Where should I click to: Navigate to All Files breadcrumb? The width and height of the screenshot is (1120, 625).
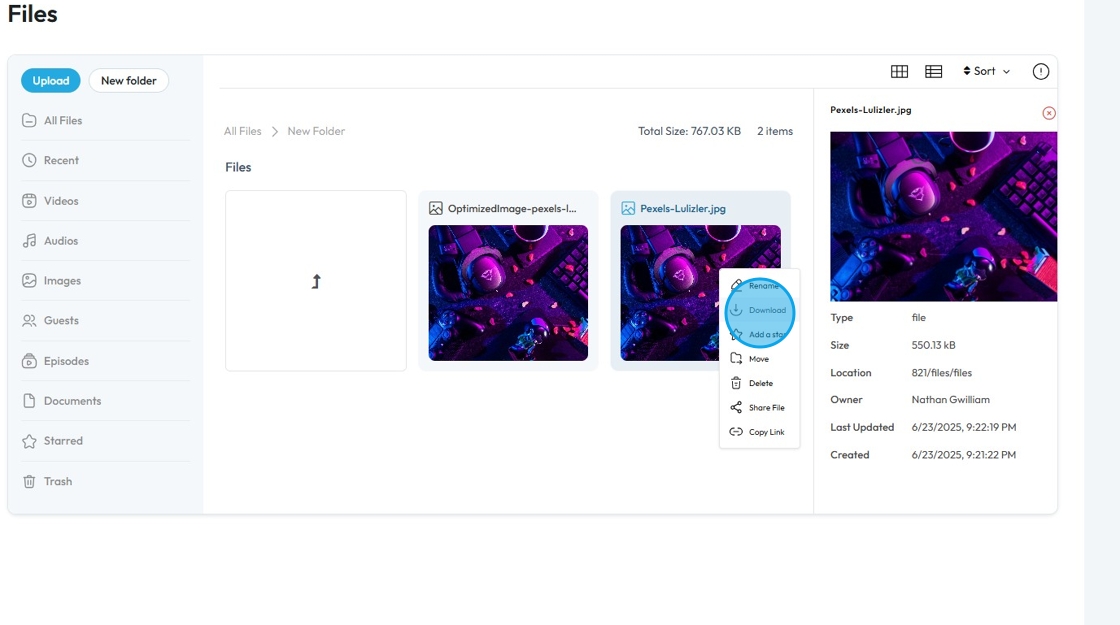pyautogui.click(x=242, y=131)
